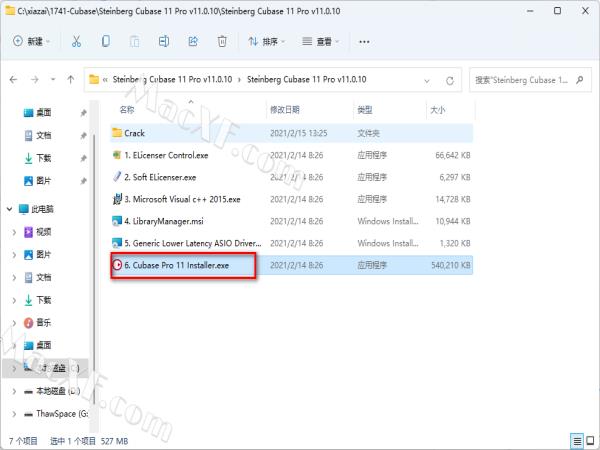Select 1. ELicenser Control.exe file
This screenshot has width=600, height=450.
(292, 155)
